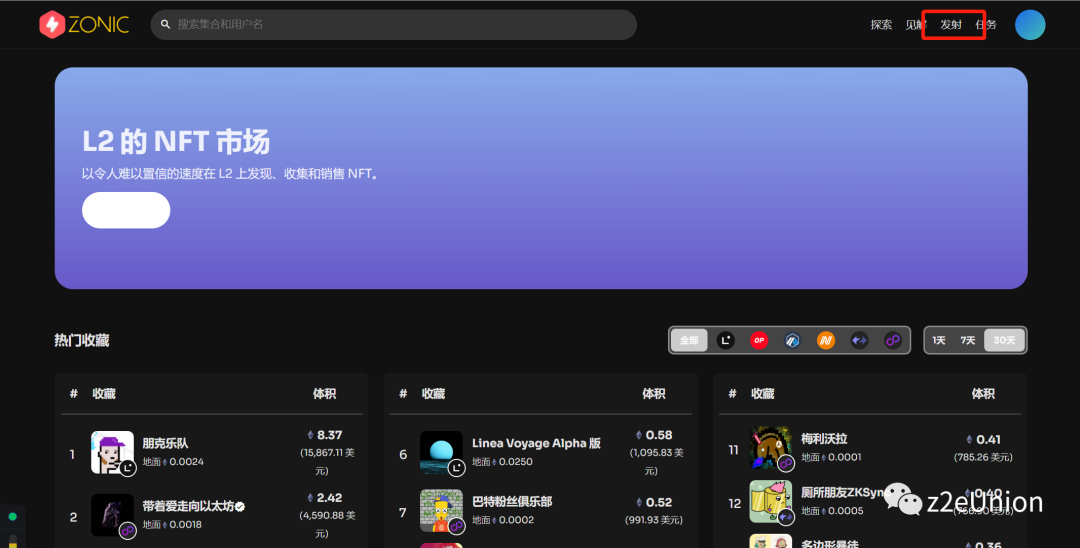Viewport: 1080px width, 548px height.
Task: Open the 梅利沃拉 collection name
Action: coord(824,439)
